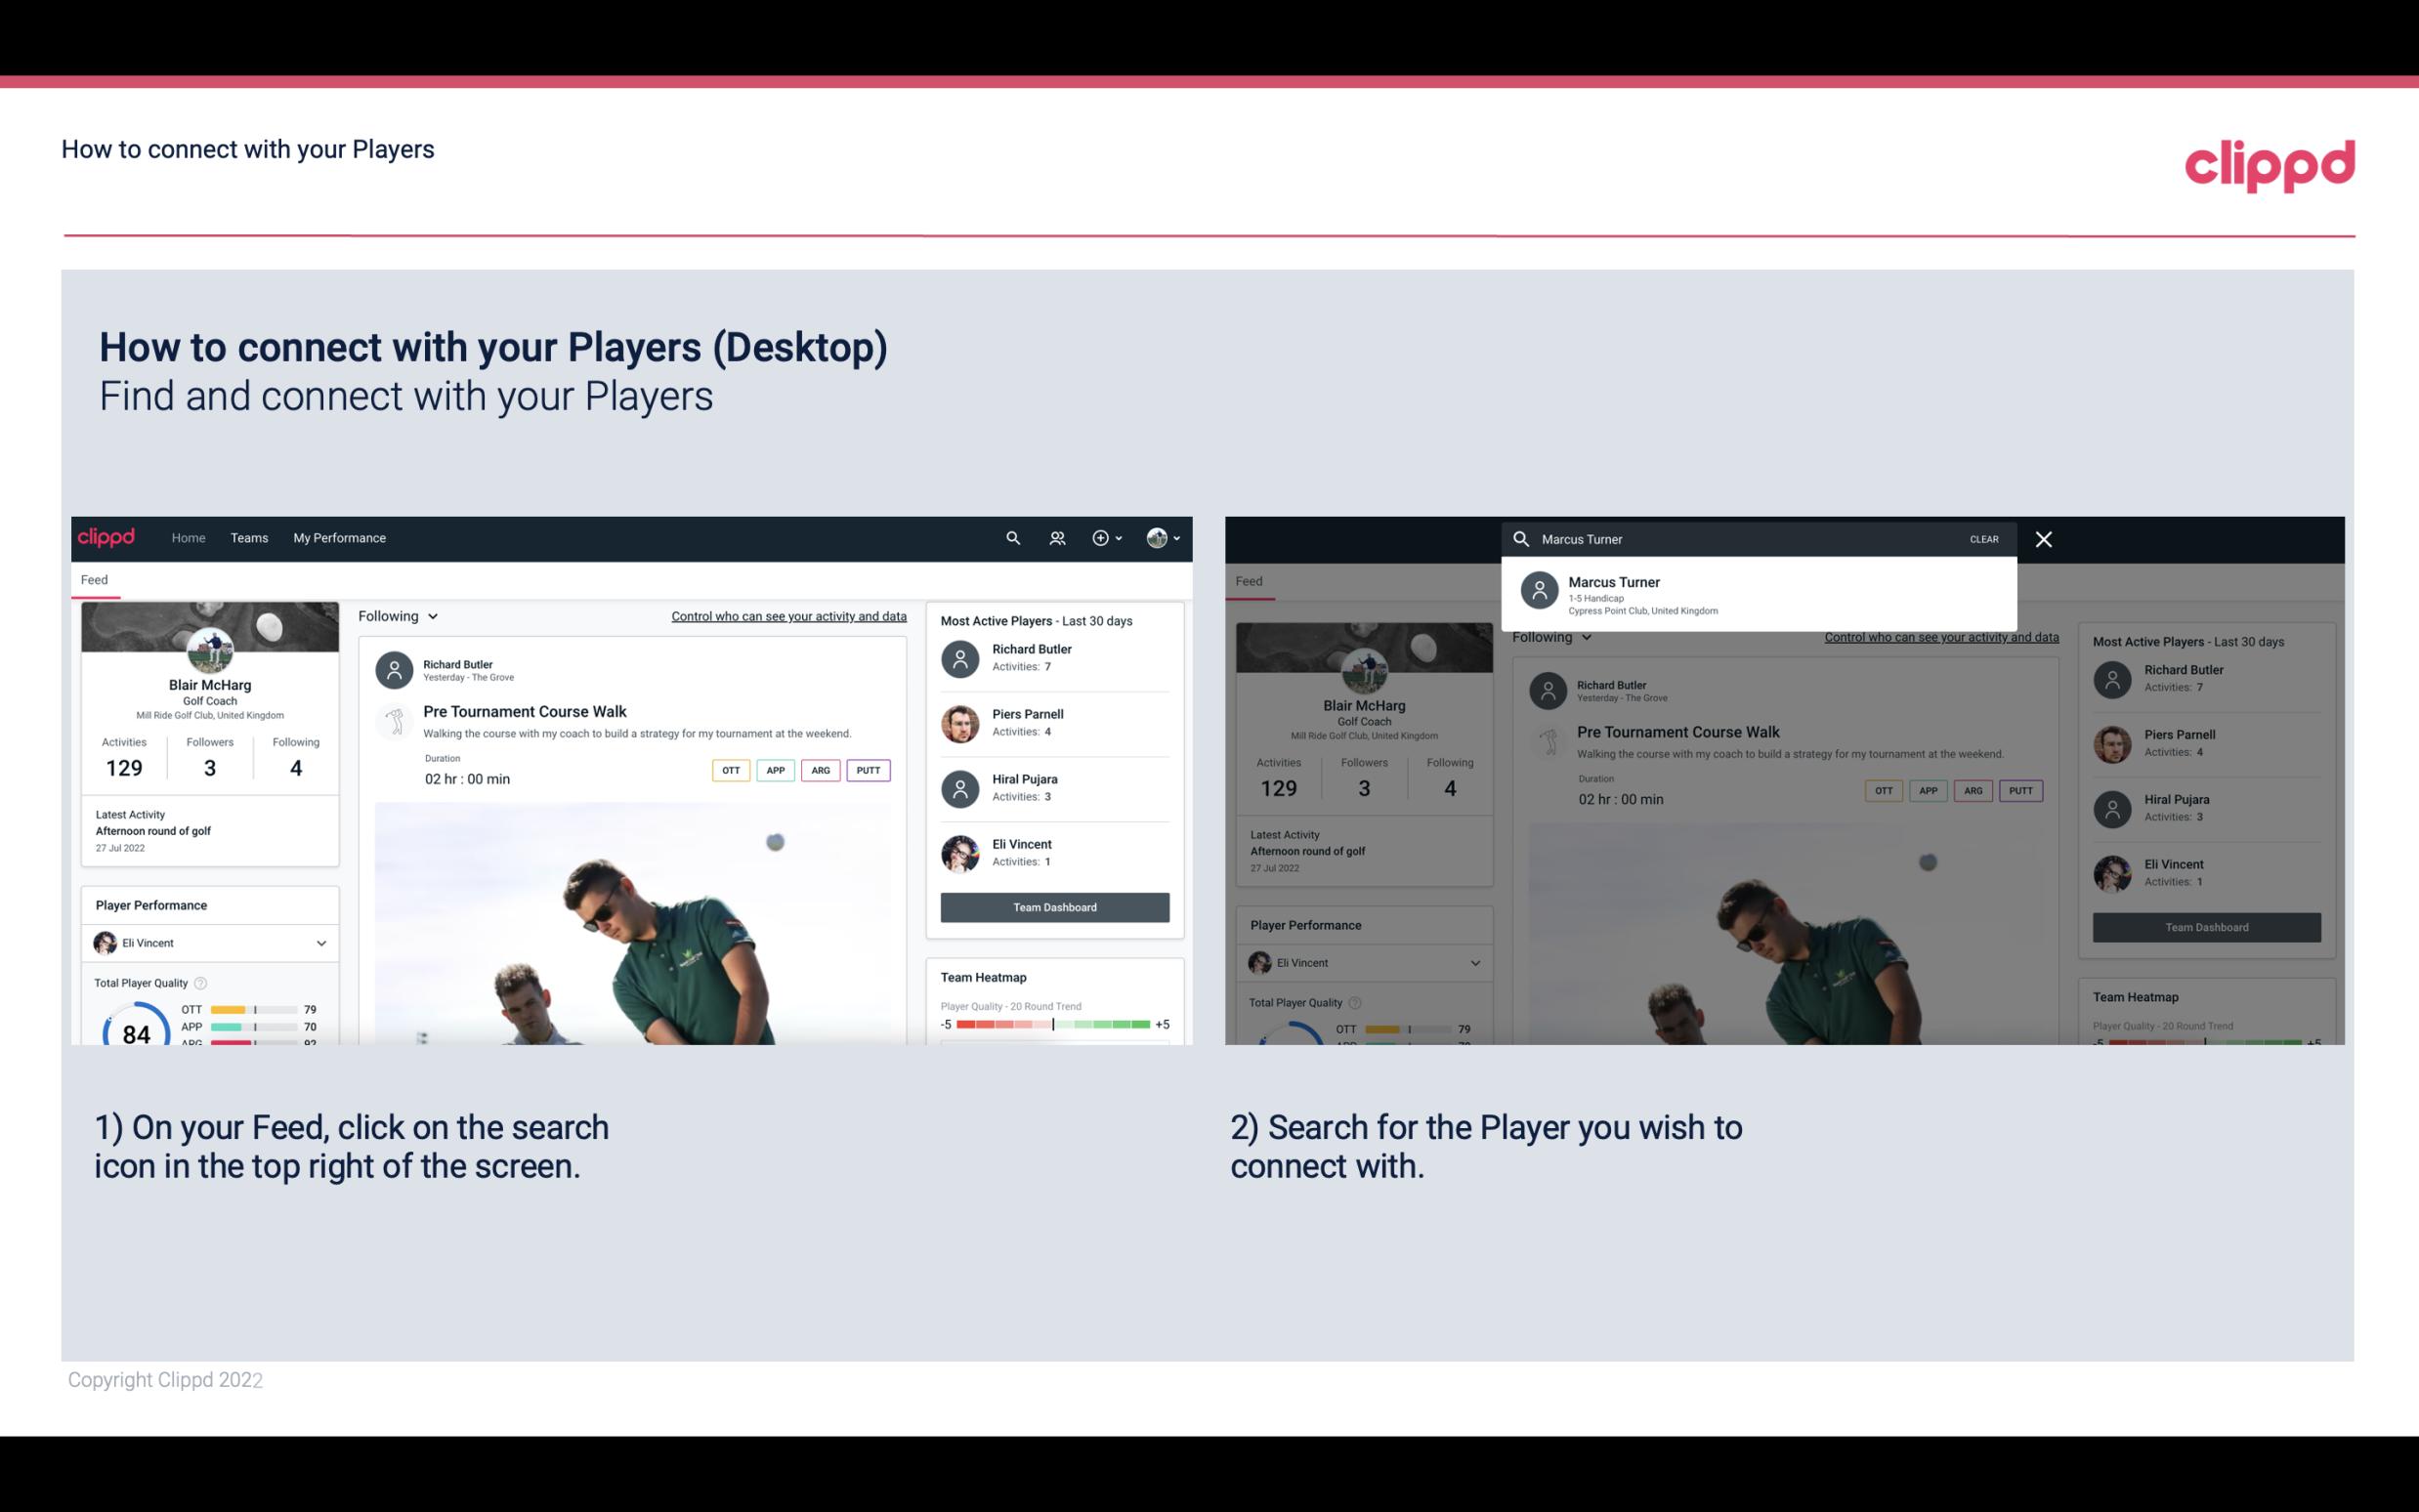Select OTT filter tag on activity card
This screenshot has height=1512, width=2419.
728,768
